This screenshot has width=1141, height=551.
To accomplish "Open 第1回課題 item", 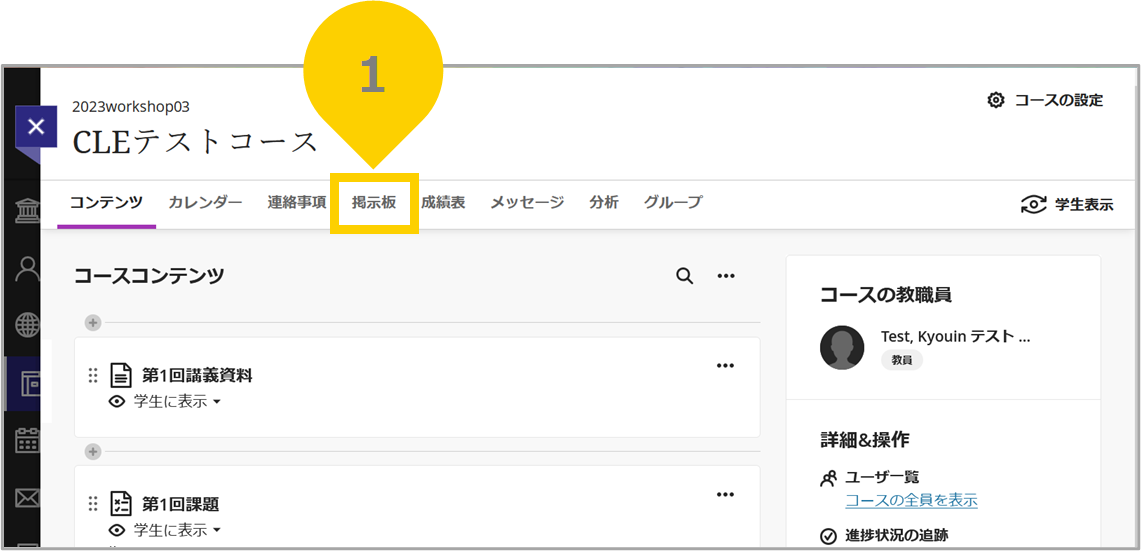I will point(180,504).
